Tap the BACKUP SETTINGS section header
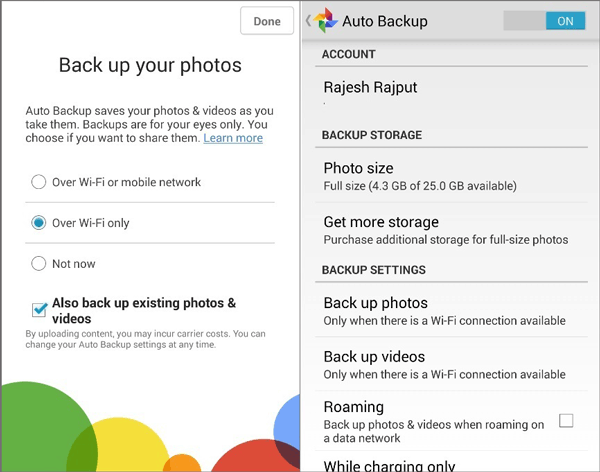The image size is (600, 472). [x=373, y=270]
